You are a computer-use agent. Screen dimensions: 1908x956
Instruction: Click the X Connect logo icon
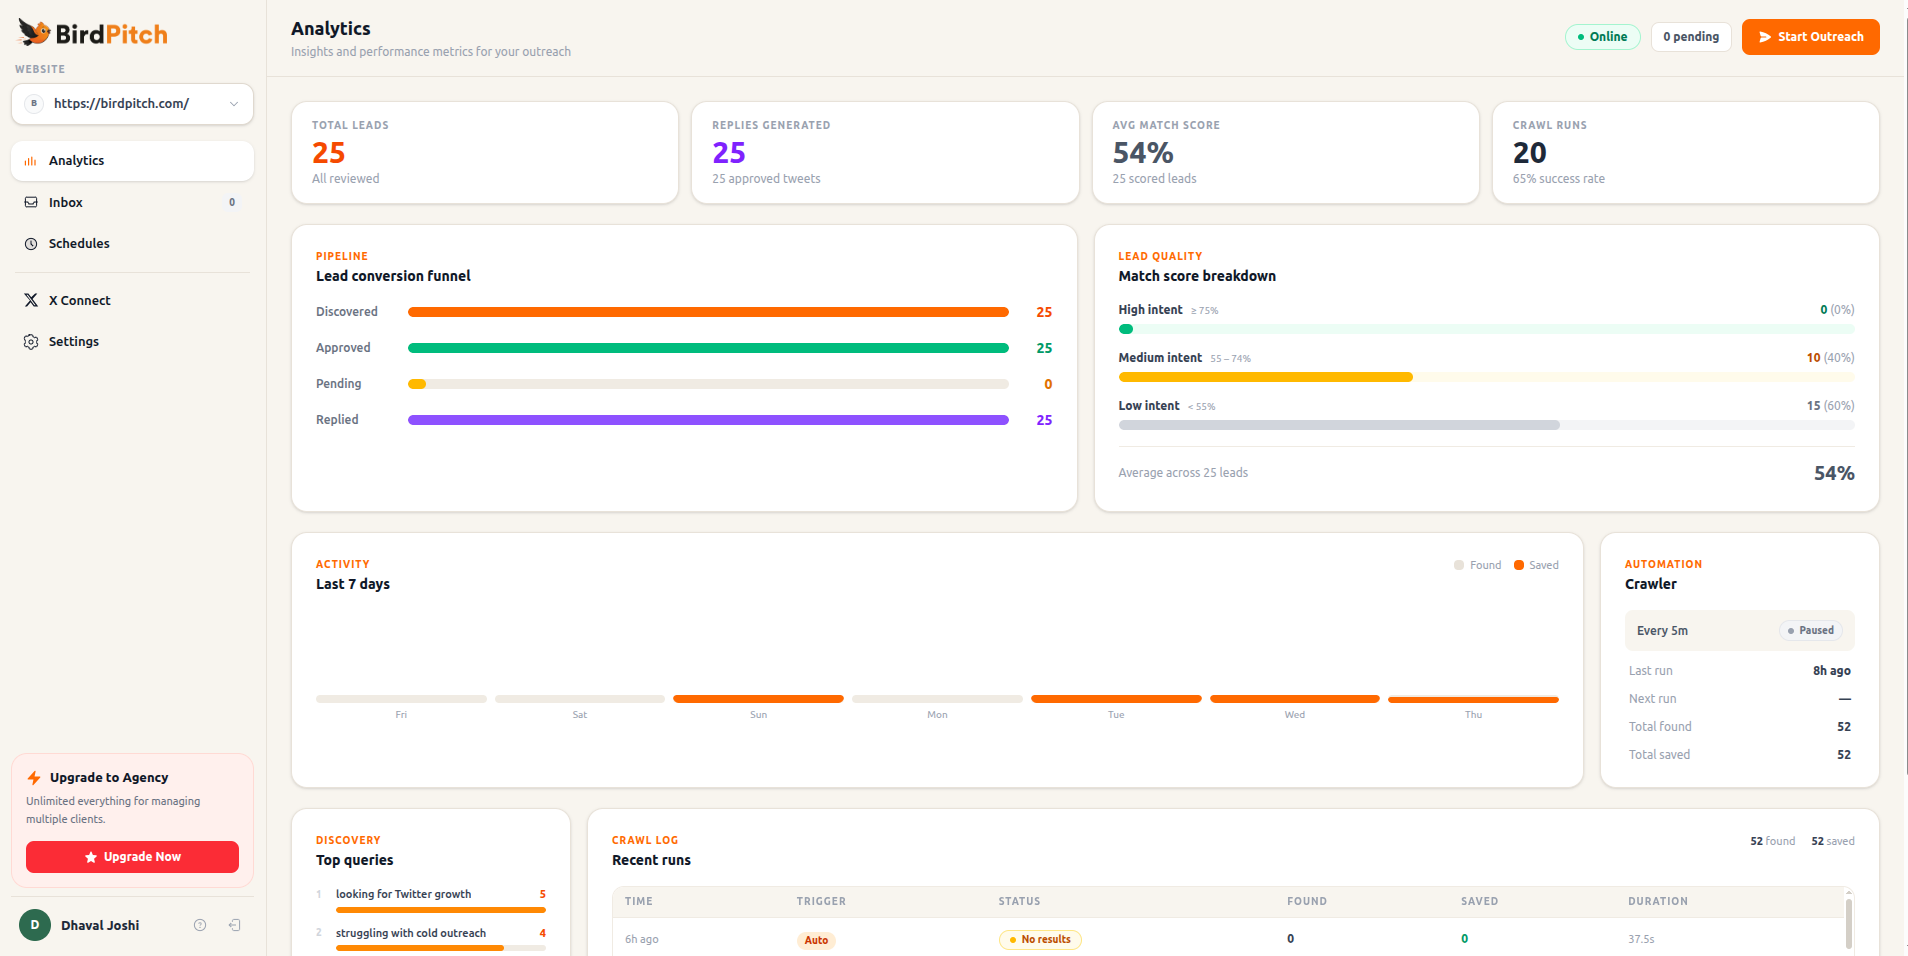[x=31, y=300]
